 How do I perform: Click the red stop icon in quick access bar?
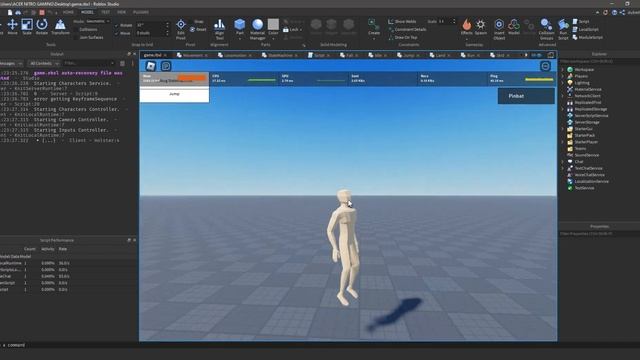[42, 12]
